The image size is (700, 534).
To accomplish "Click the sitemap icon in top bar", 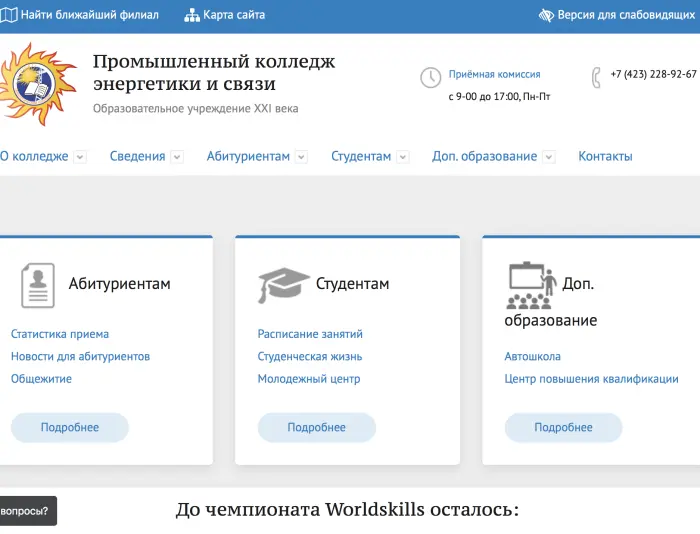I will pyautogui.click(x=192, y=15).
